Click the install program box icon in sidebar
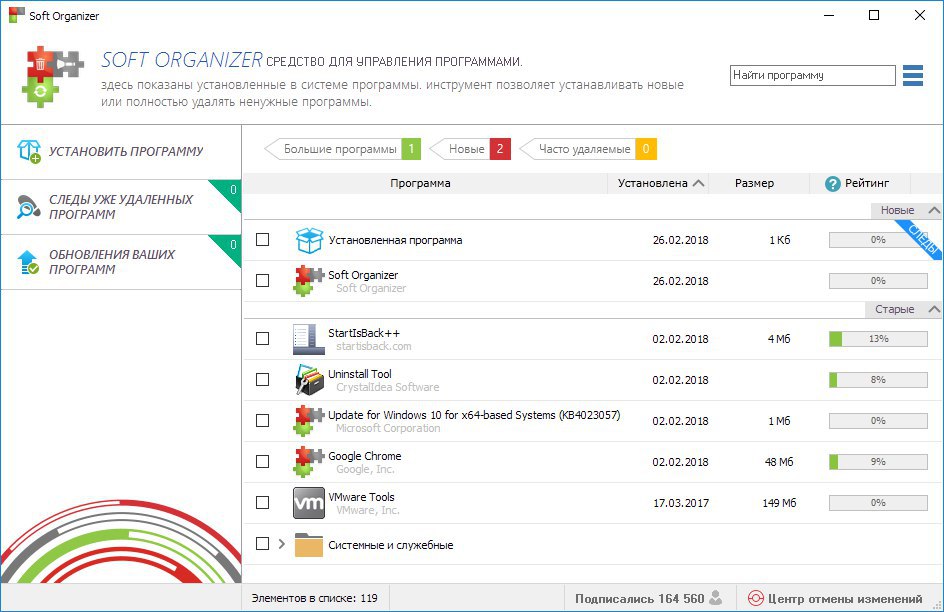Image resolution: width=944 pixels, height=612 pixels. coord(28,152)
